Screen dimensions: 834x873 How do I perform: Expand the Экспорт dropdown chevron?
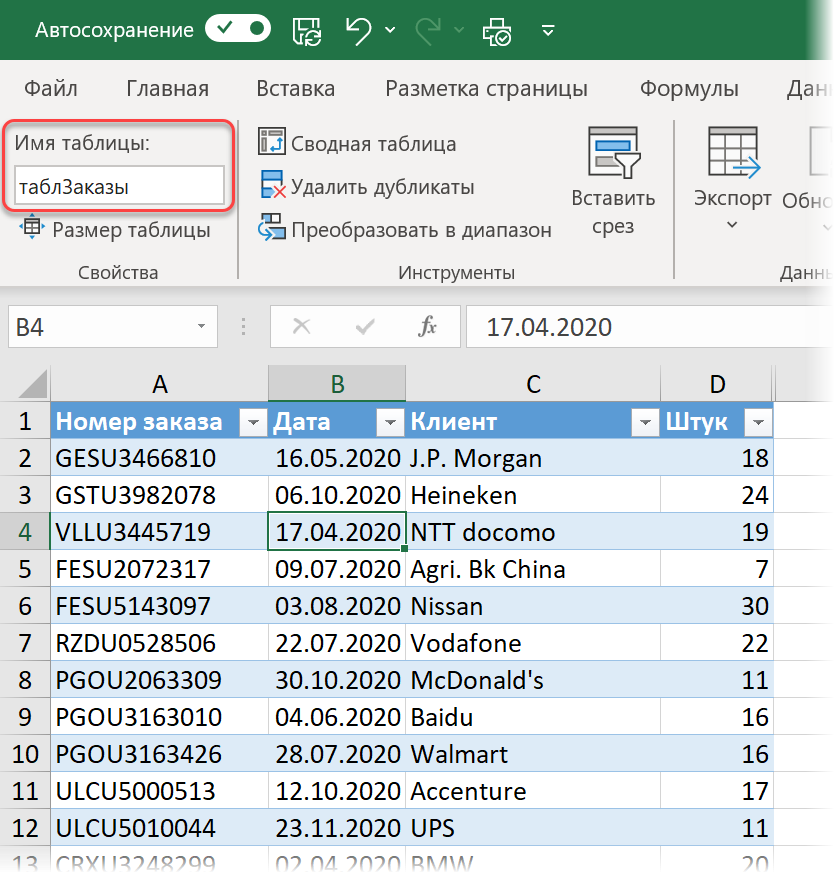732,225
